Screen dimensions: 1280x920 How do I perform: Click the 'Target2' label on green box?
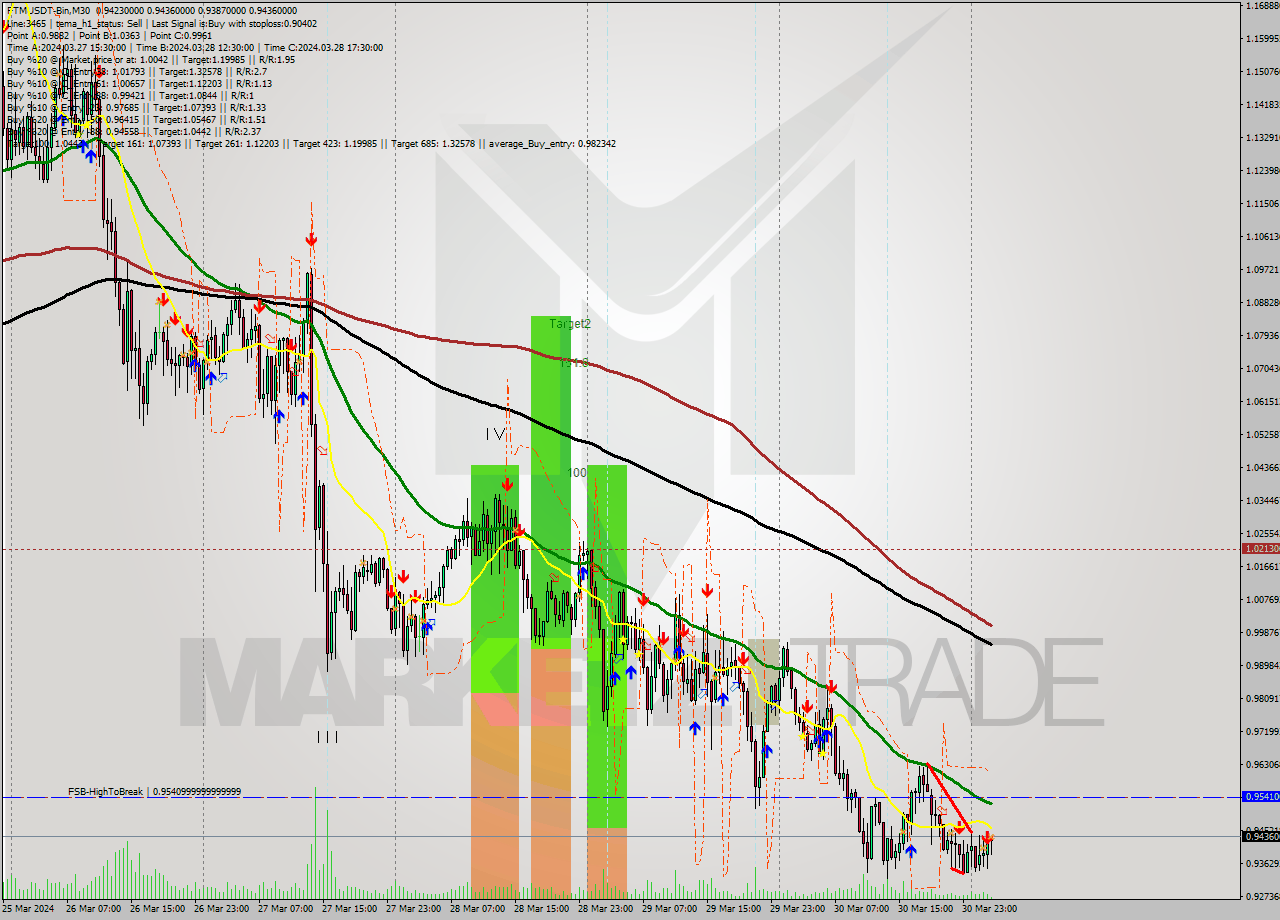(x=570, y=324)
